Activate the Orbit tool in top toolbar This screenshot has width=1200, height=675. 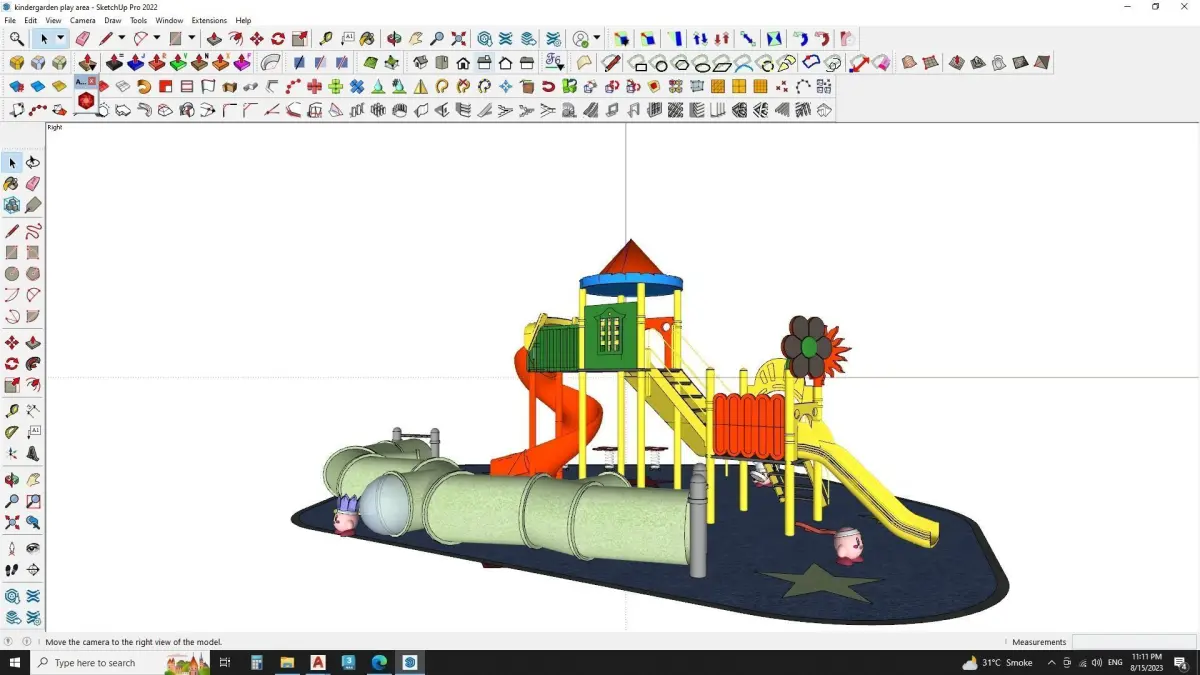coord(394,39)
